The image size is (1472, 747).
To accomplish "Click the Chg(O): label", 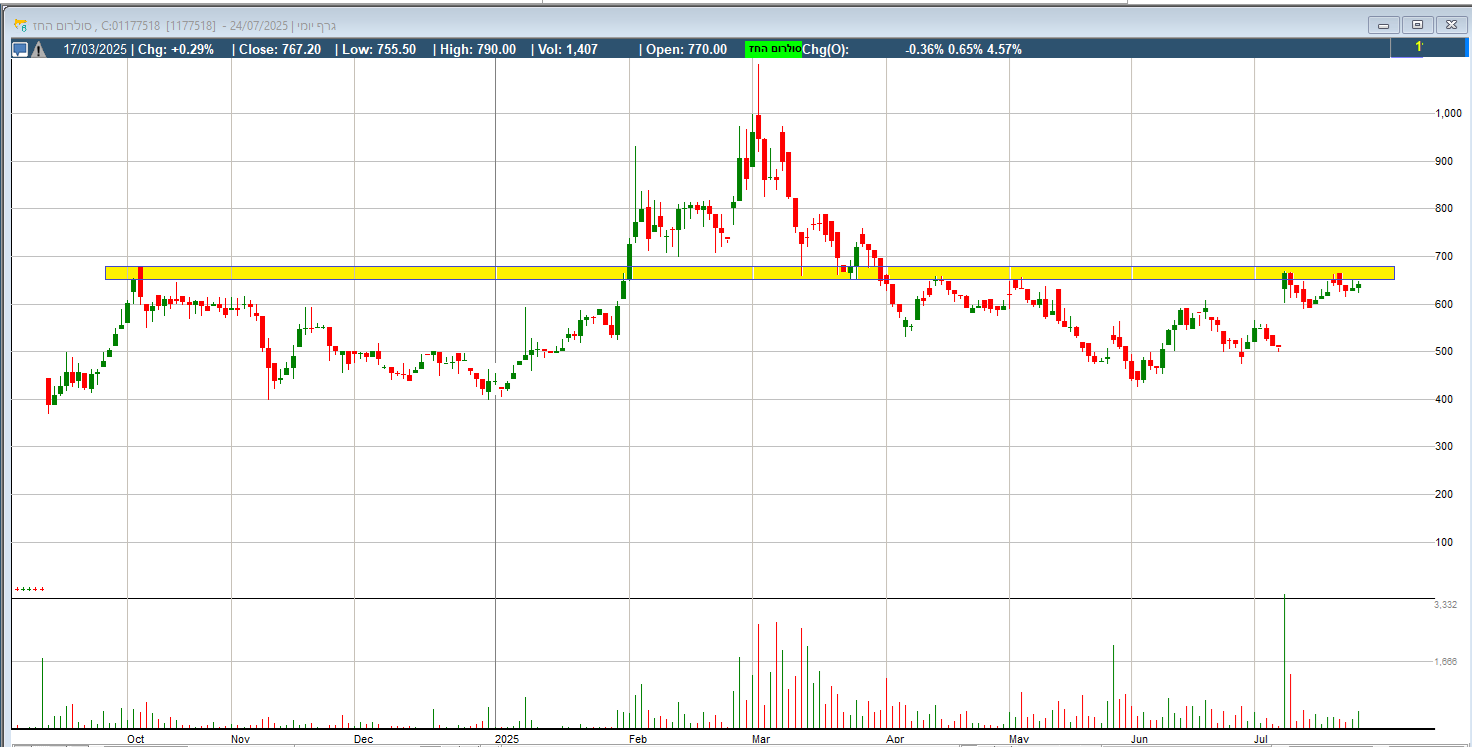I will tap(825, 49).
